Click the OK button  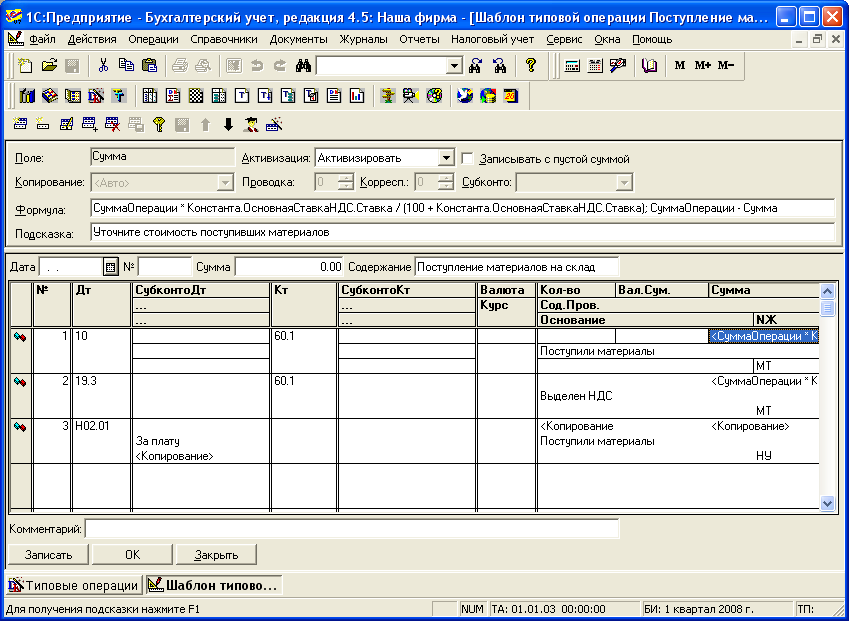132,554
